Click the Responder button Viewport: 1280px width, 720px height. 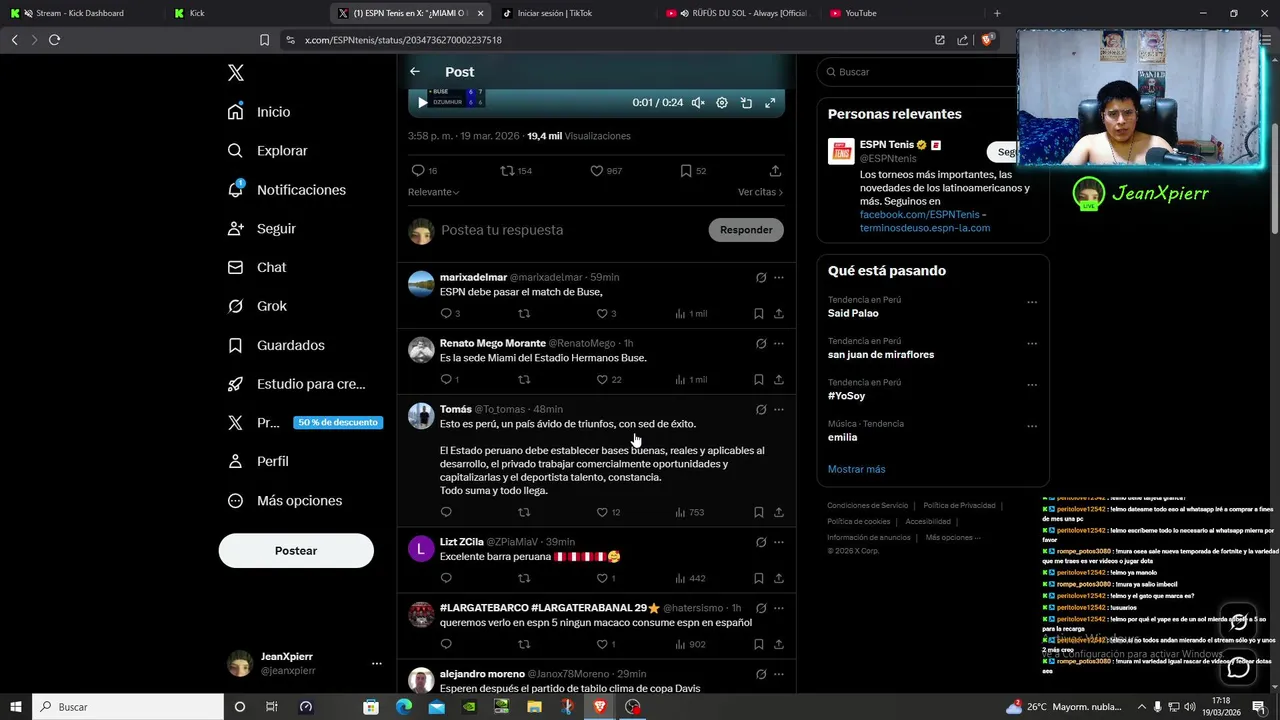point(746,230)
